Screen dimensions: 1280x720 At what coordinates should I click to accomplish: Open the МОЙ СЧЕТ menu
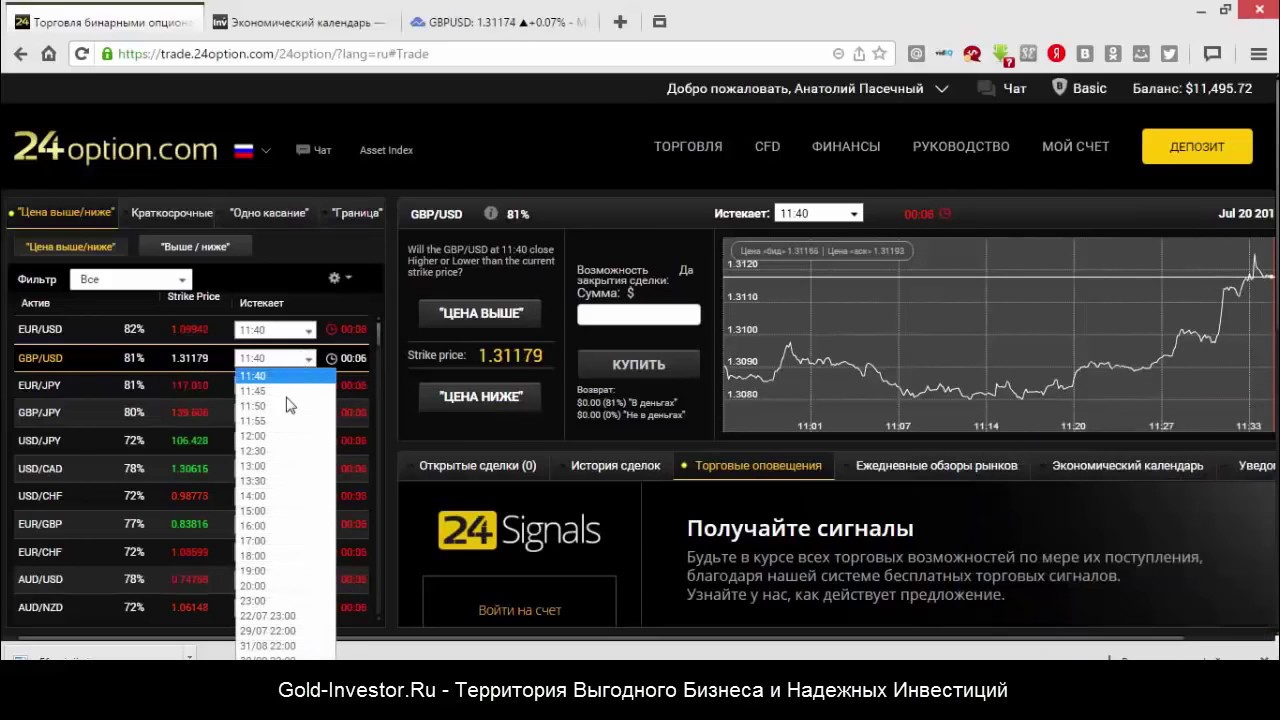coord(1076,146)
